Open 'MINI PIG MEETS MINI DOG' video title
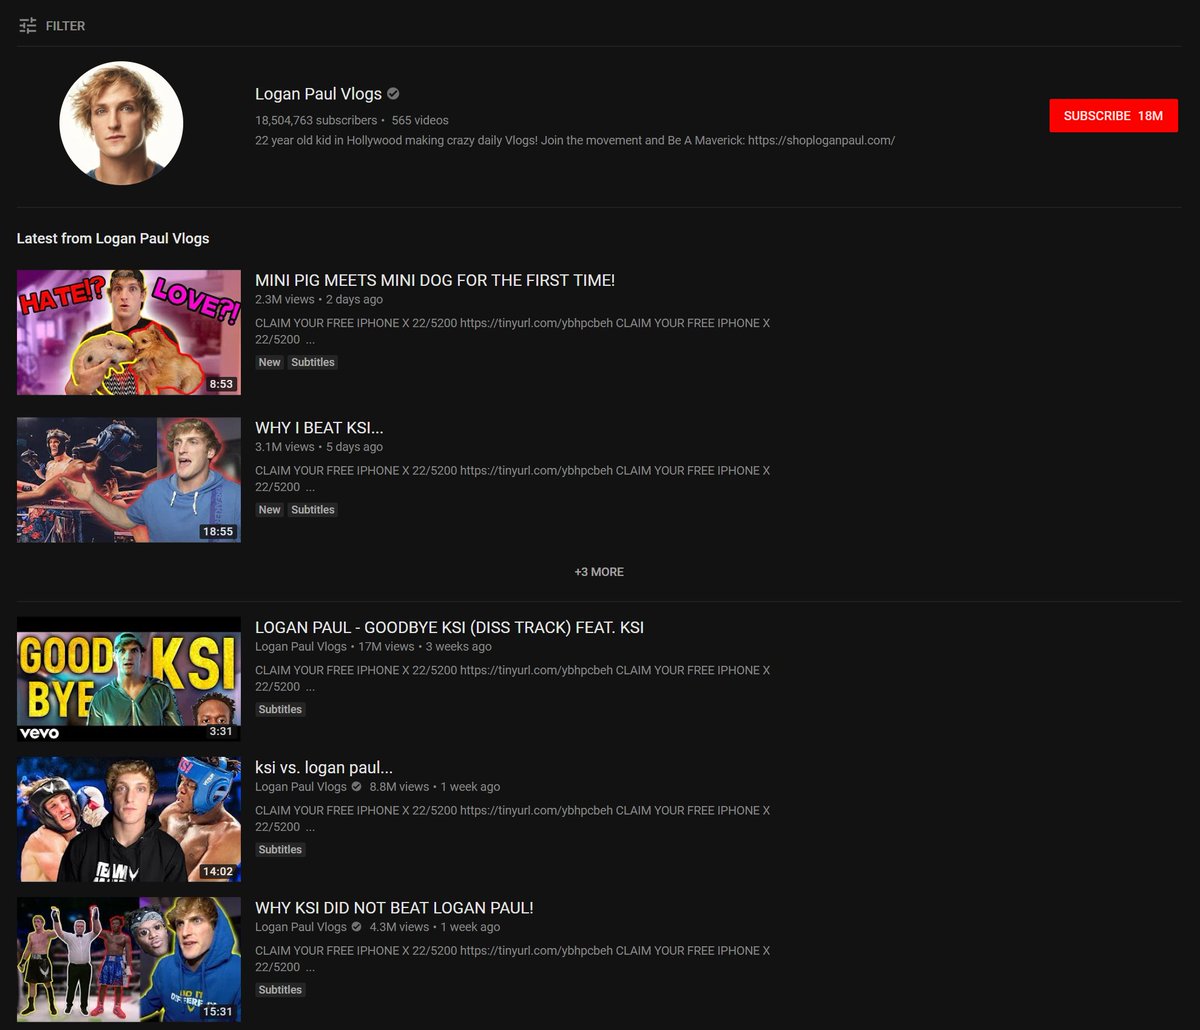Image resolution: width=1200 pixels, height=1030 pixels. tap(435, 281)
